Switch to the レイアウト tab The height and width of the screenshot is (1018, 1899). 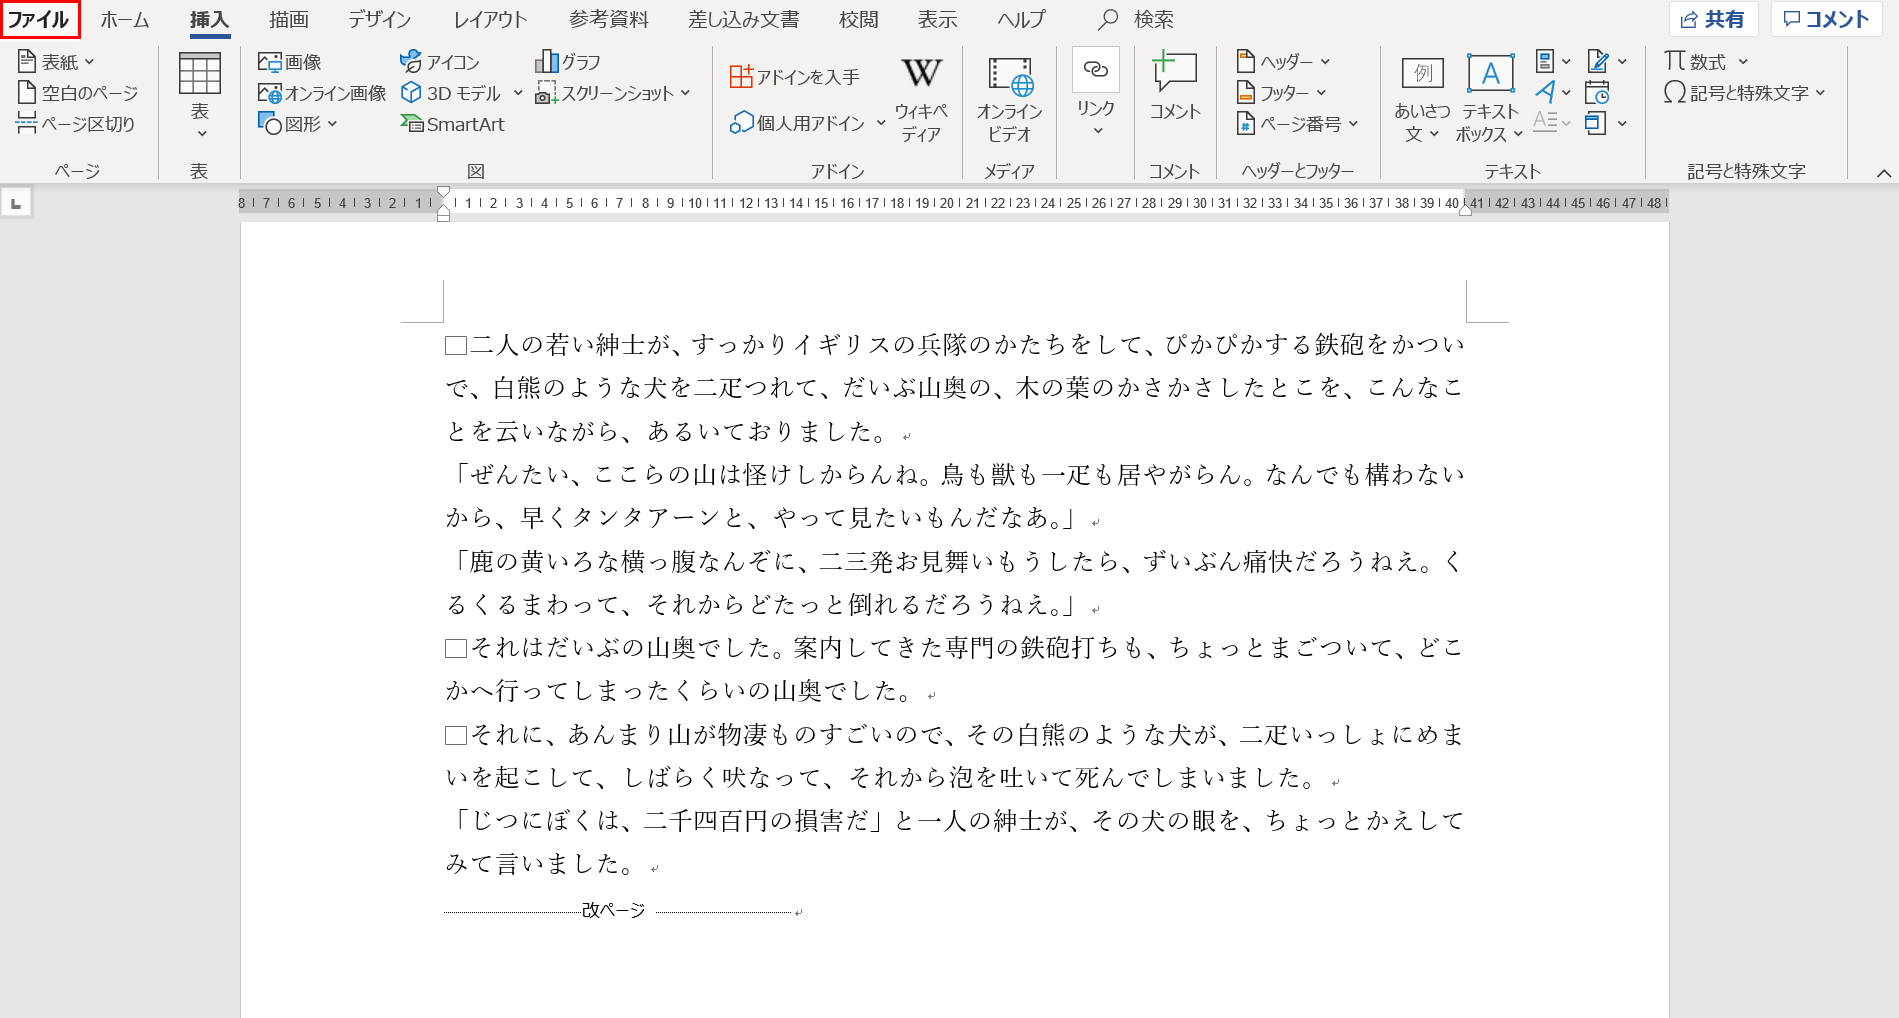pyautogui.click(x=490, y=20)
